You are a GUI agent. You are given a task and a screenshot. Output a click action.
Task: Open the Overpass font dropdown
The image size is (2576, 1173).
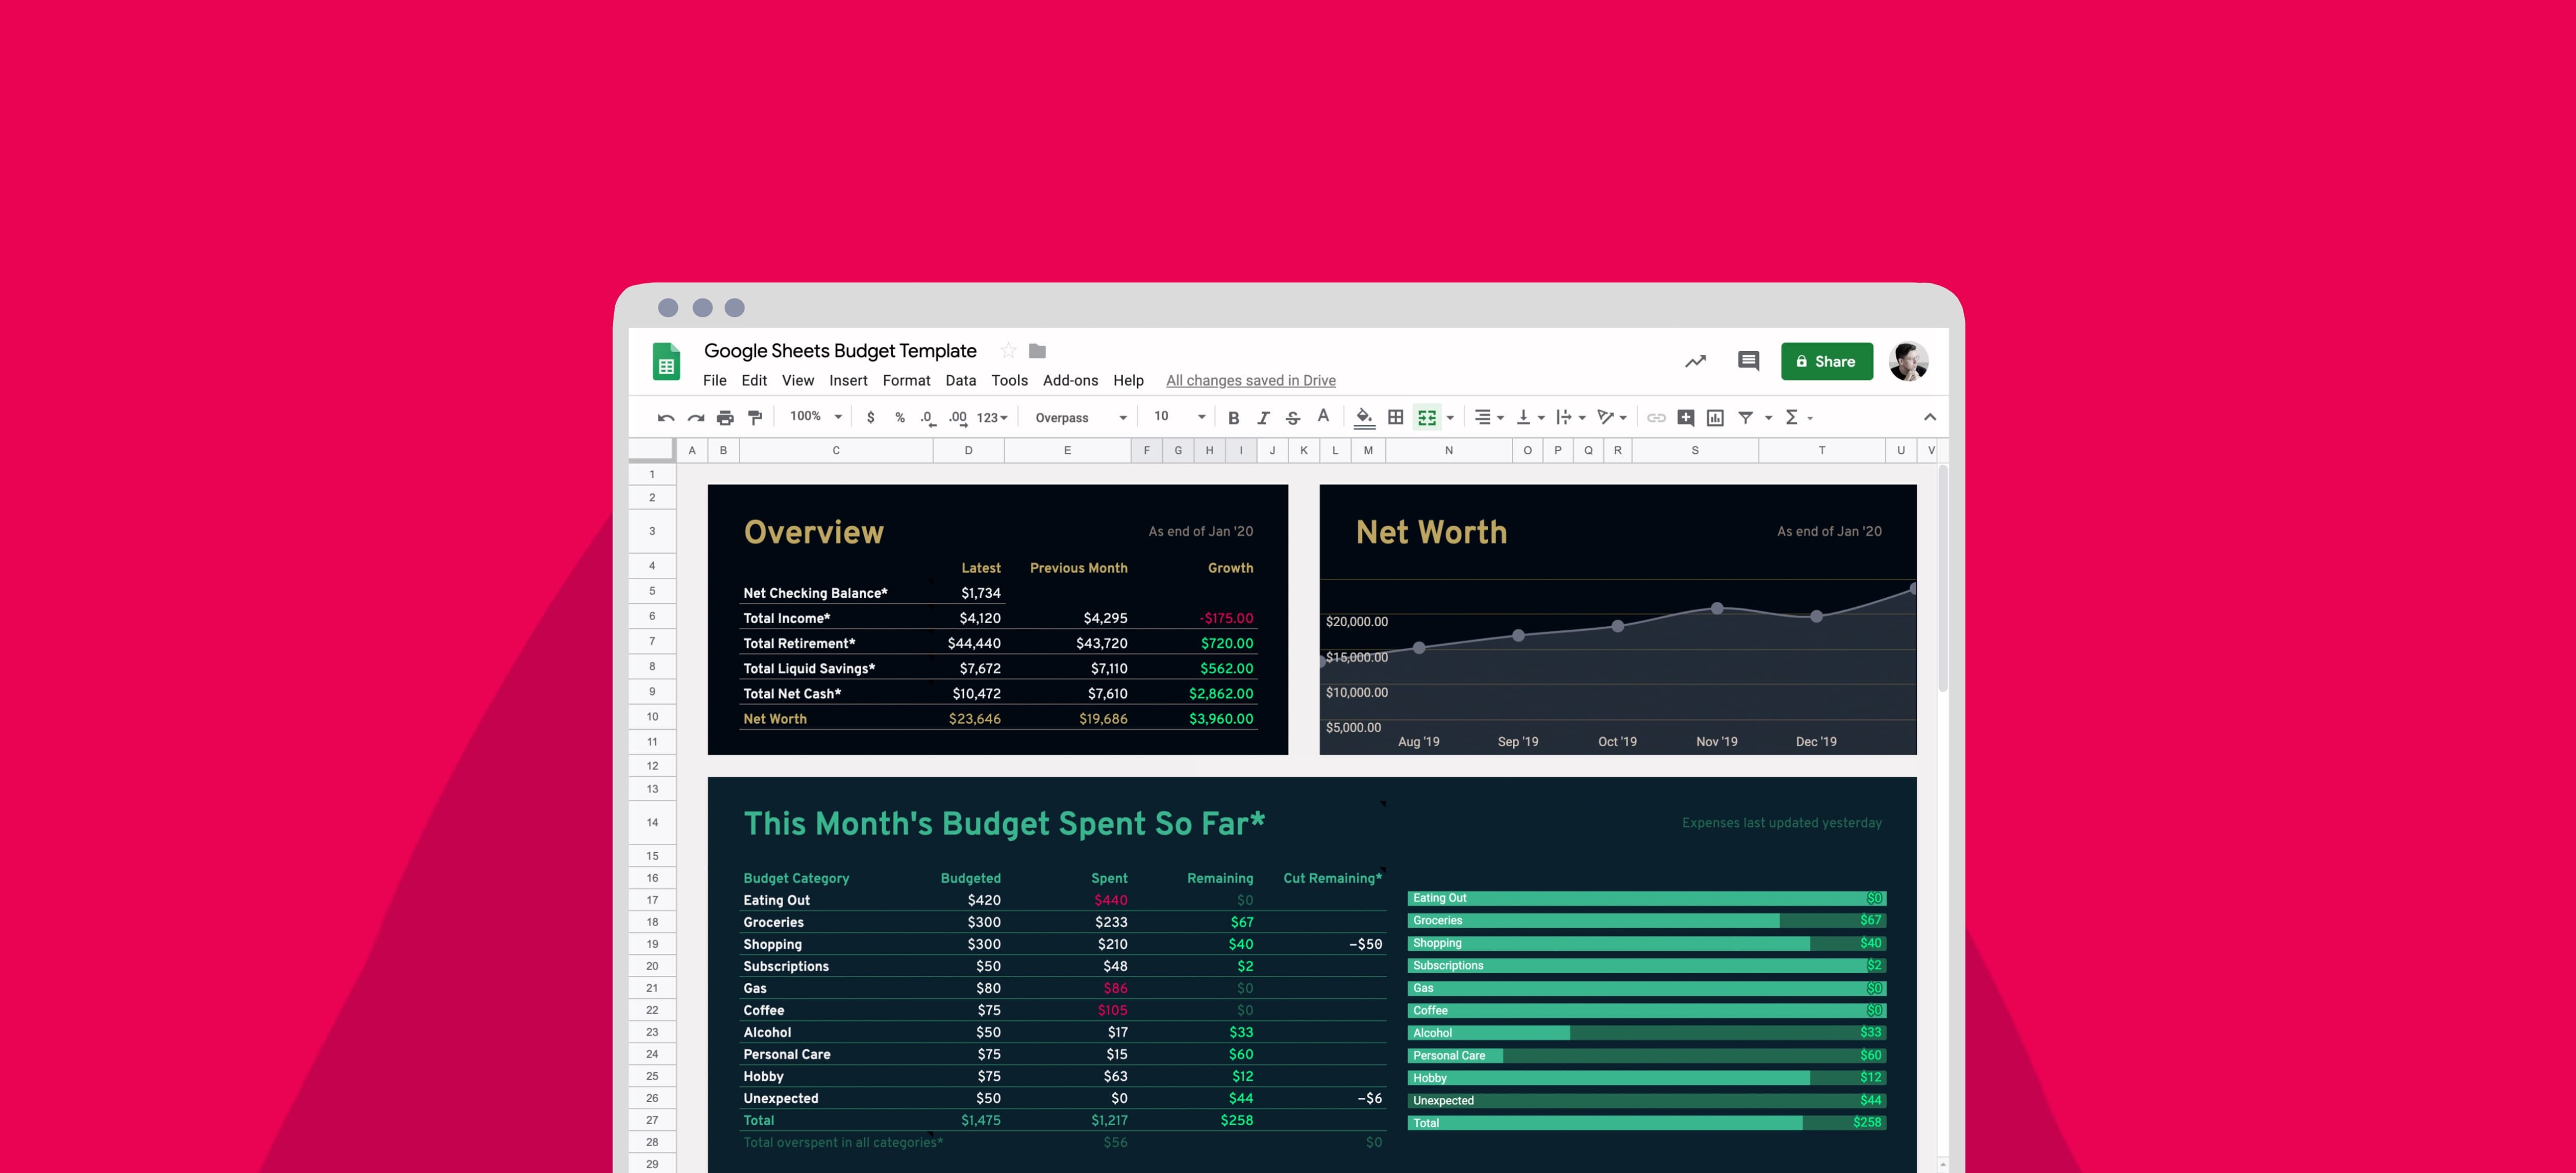[x=1081, y=418]
